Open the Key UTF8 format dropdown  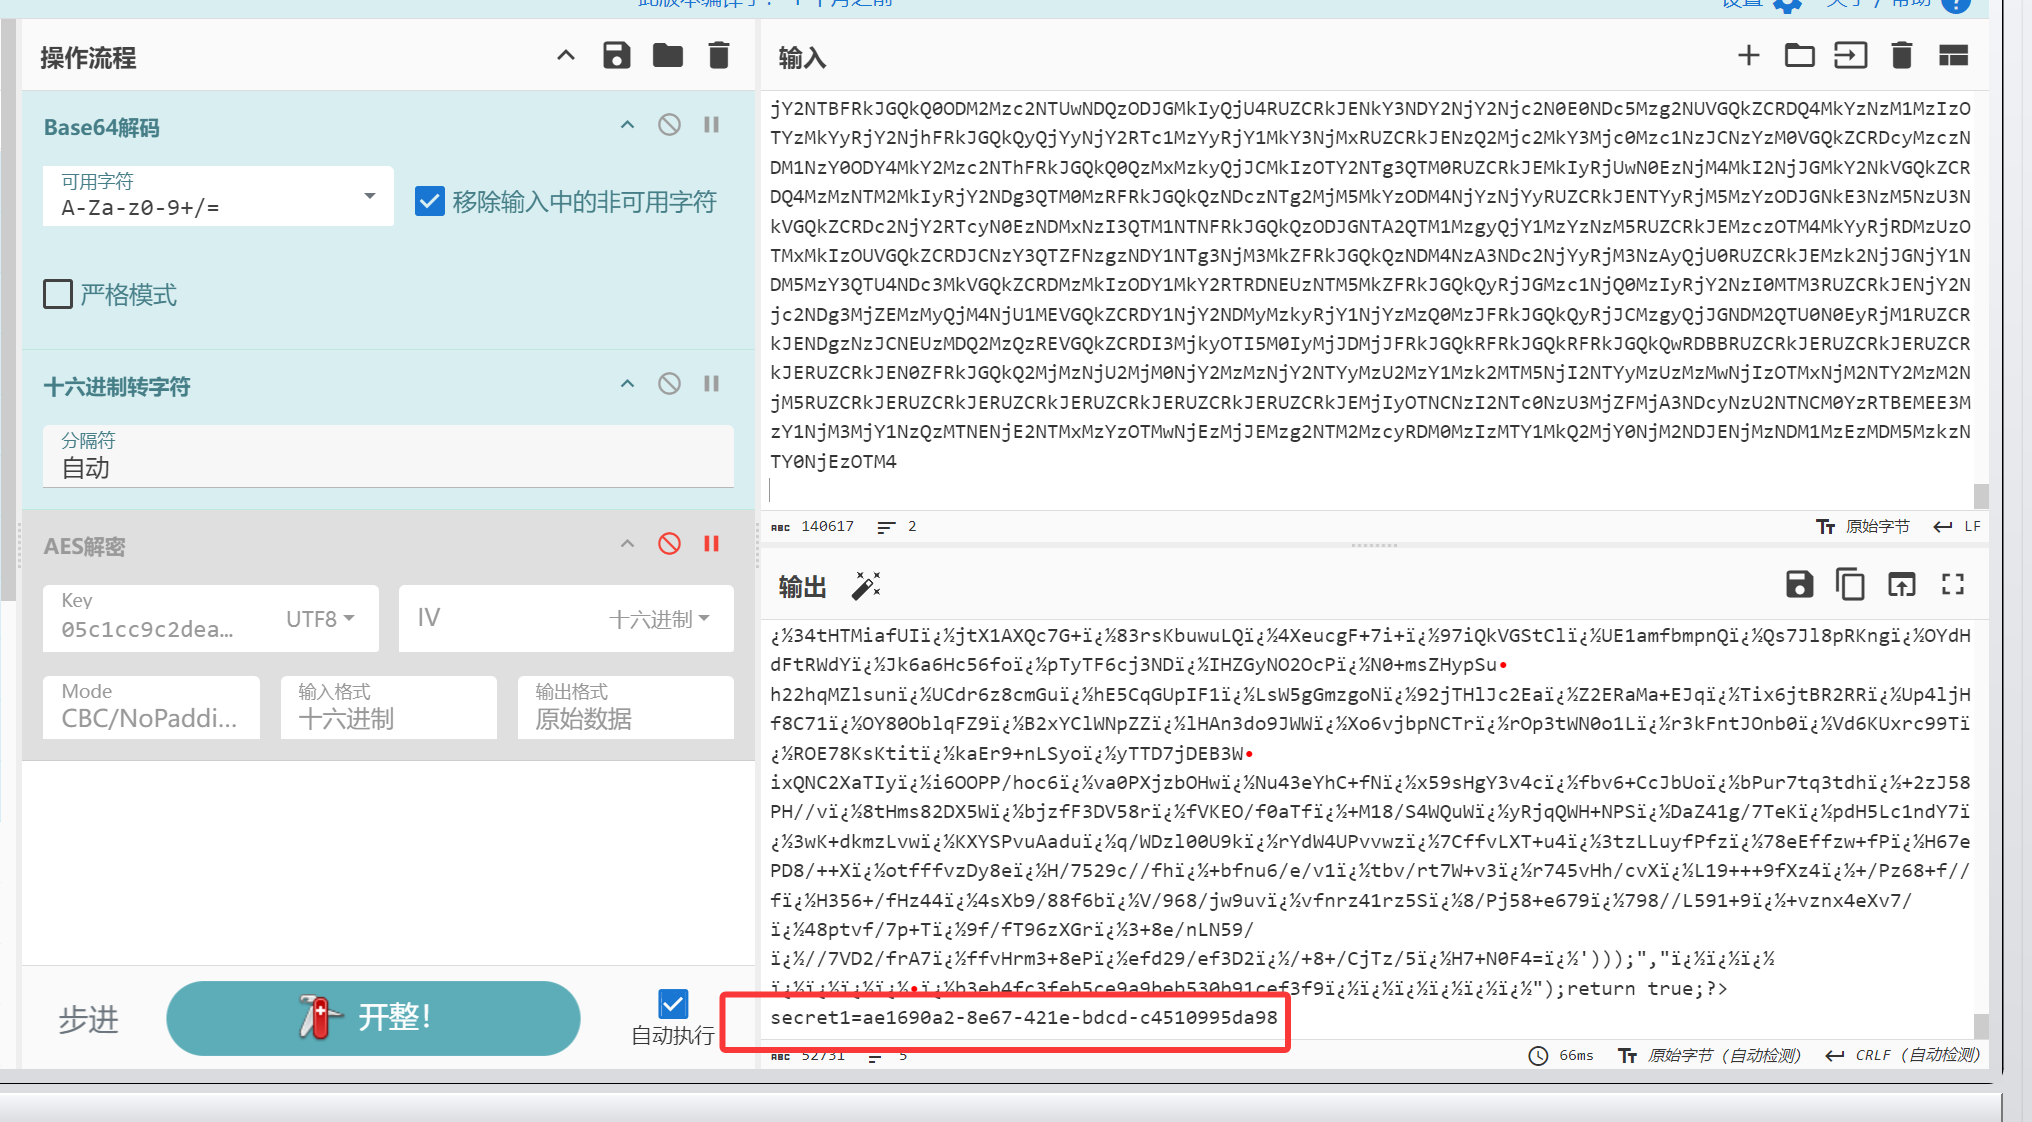click(x=320, y=619)
